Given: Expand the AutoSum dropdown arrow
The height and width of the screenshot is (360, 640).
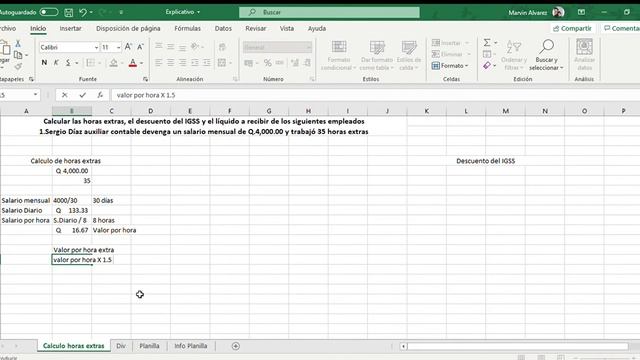Looking at the screenshot, I should [x=496, y=43].
